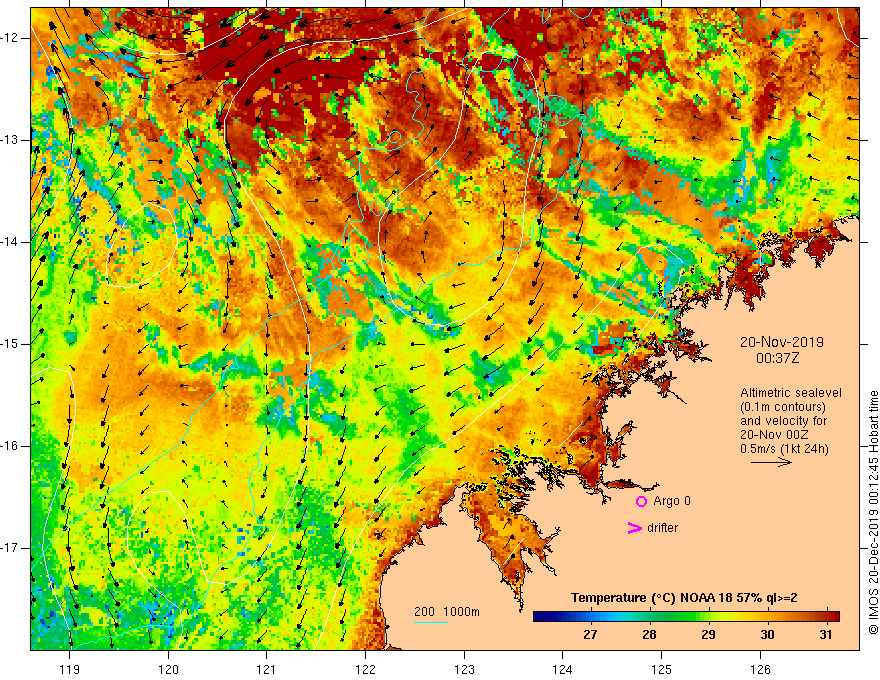Click the '0.5m/s (1kt 24h)' velocity label

pos(783,449)
